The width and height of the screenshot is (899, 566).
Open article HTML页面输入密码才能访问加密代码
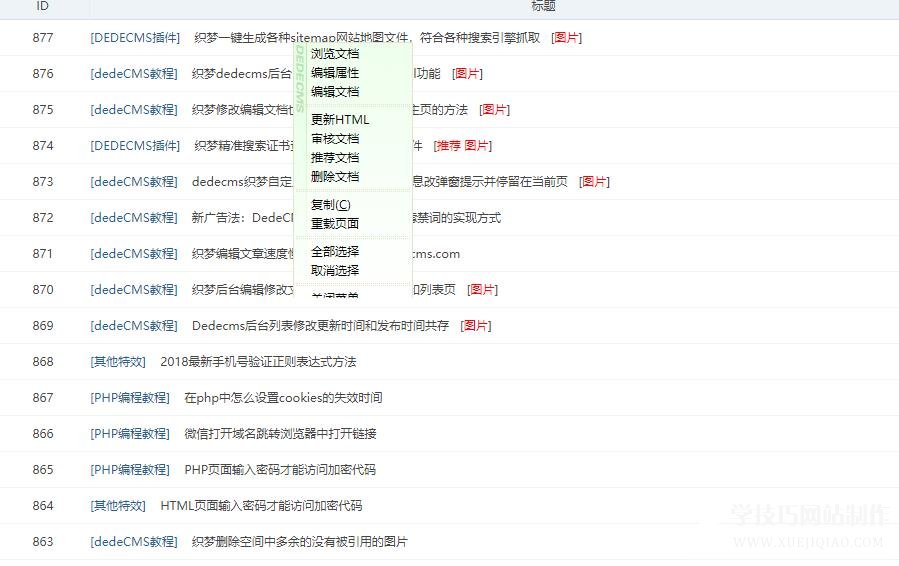tap(261, 506)
